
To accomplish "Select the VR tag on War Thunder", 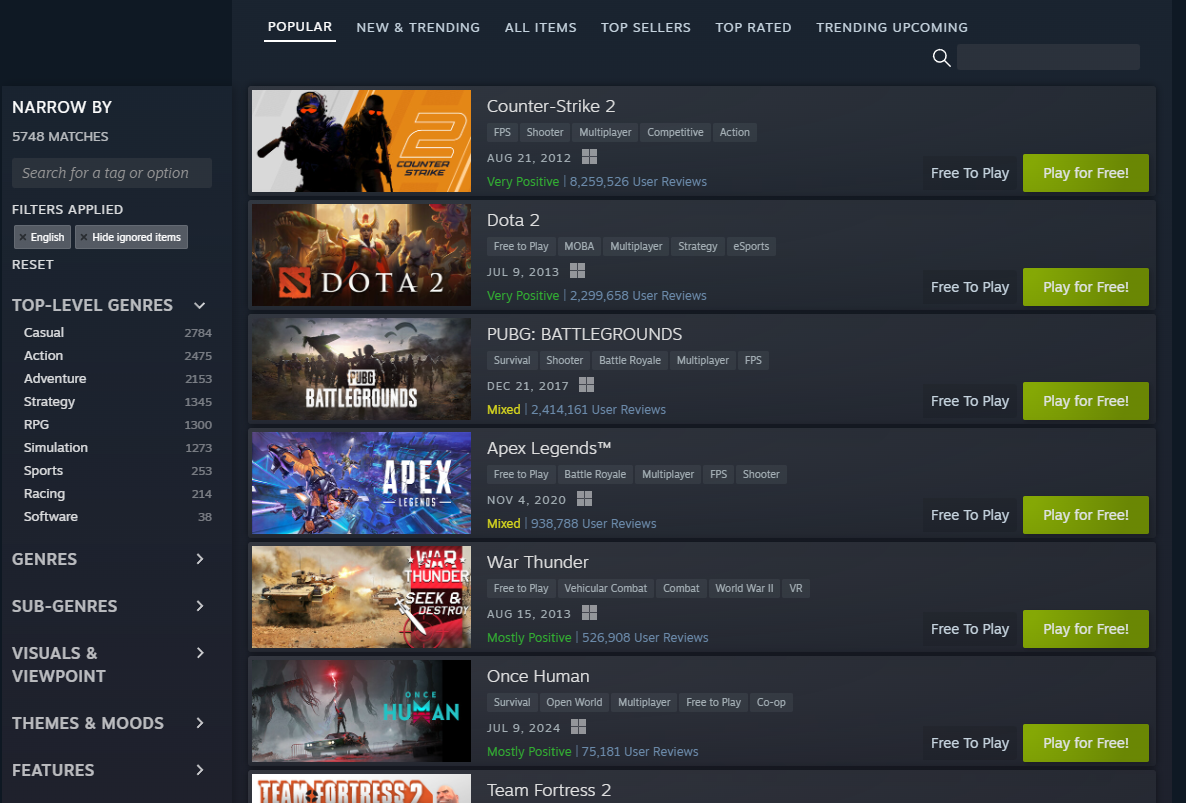I will click(x=796, y=588).
